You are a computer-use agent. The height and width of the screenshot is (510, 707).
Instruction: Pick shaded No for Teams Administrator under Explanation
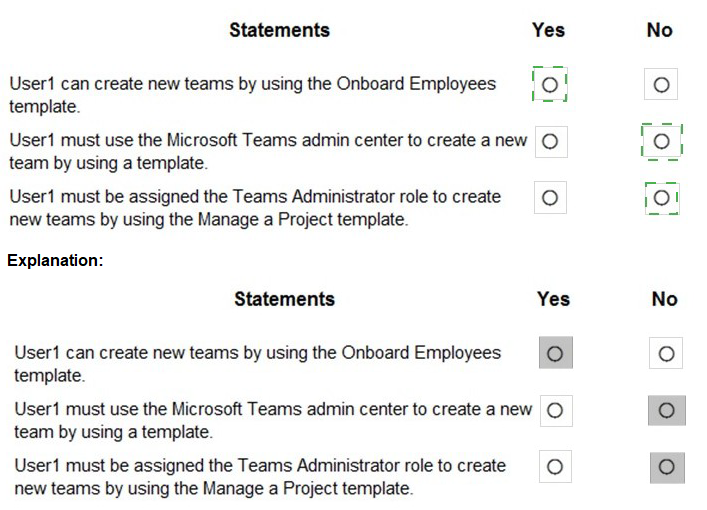pyautogui.click(x=666, y=467)
